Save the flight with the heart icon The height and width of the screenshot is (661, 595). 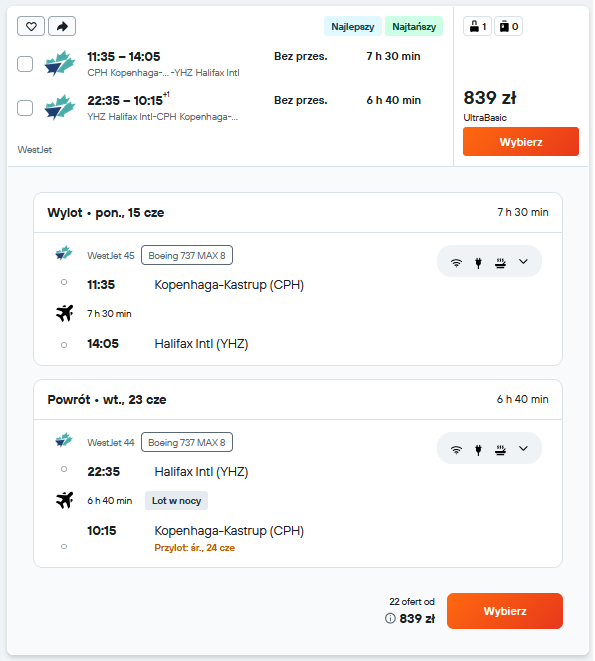(31, 26)
